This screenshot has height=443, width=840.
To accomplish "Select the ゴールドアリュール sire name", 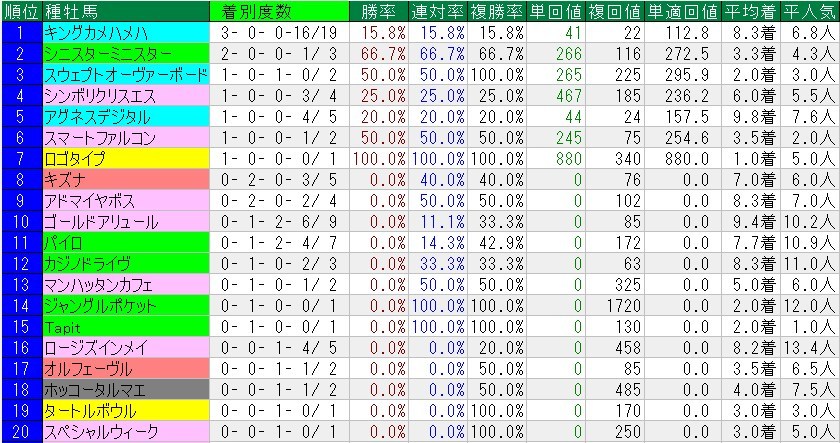I will click(x=126, y=222).
